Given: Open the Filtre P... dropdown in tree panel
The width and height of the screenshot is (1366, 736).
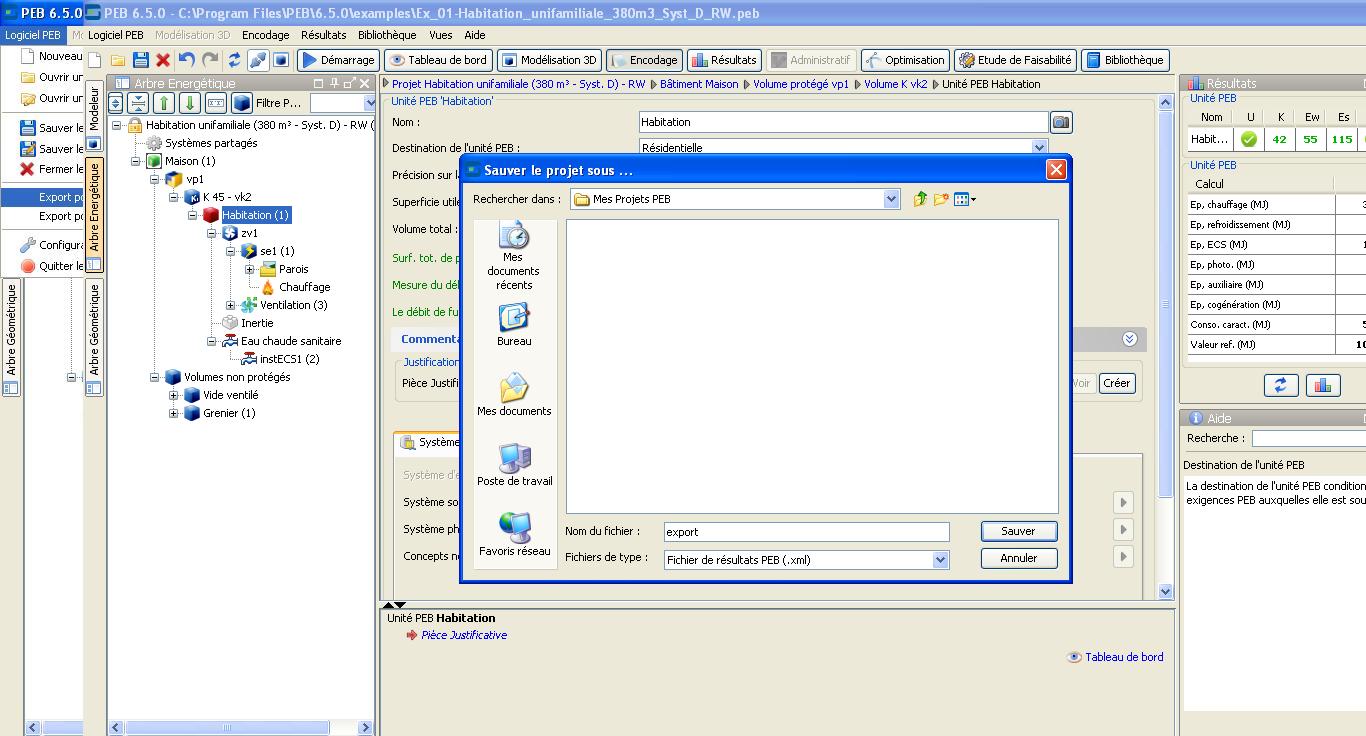Looking at the screenshot, I should (x=370, y=103).
